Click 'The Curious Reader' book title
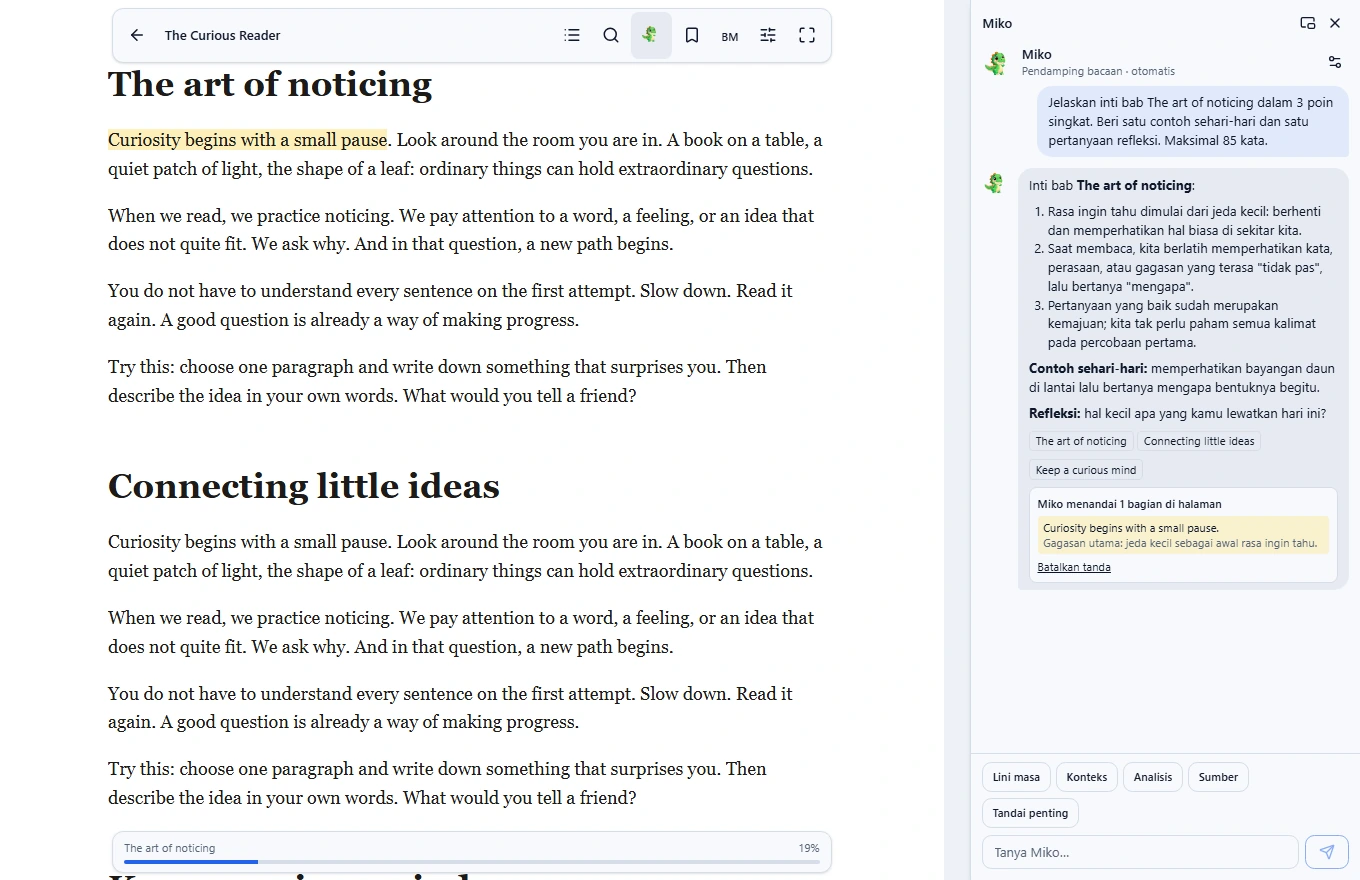This screenshot has width=1360, height=880. point(222,35)
